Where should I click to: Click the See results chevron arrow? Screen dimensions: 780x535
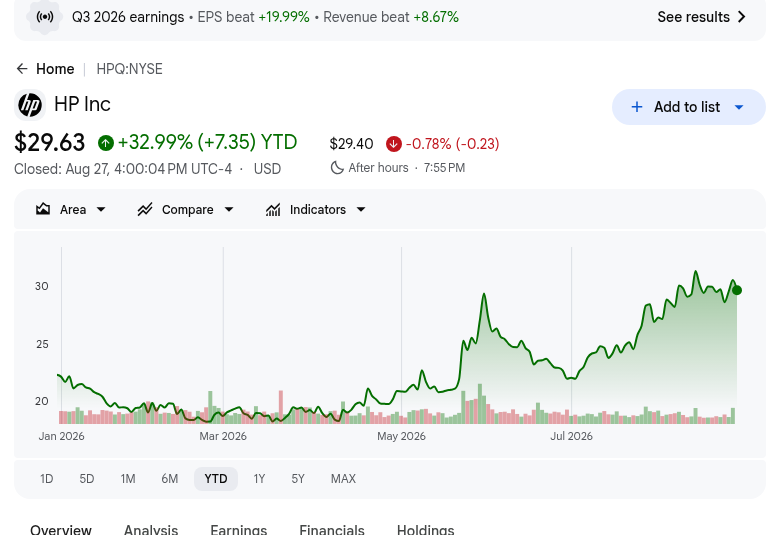tap(742, 17)
